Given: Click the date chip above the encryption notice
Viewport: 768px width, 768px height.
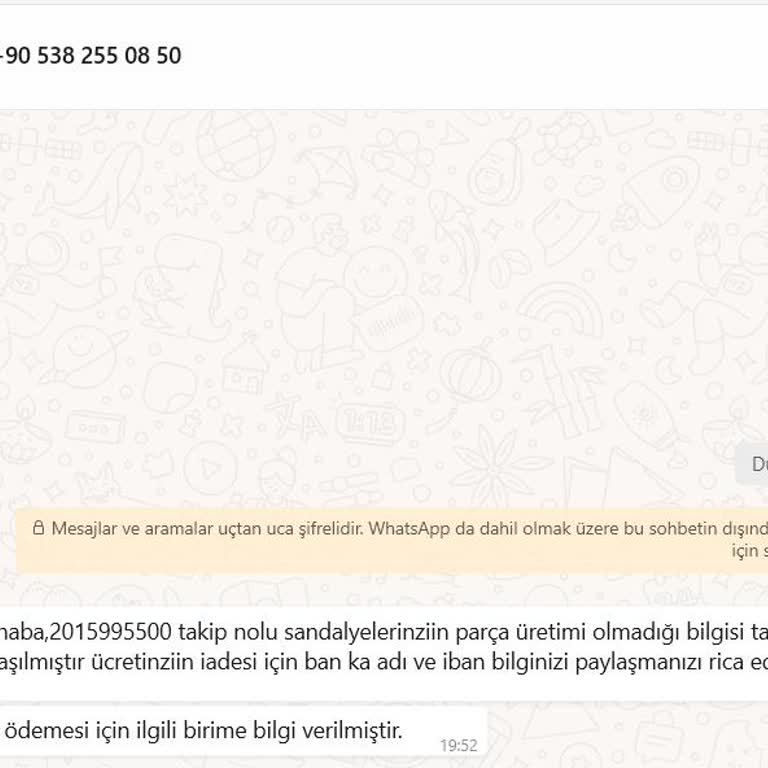Looking at the screenshot, I should [752, 464].
